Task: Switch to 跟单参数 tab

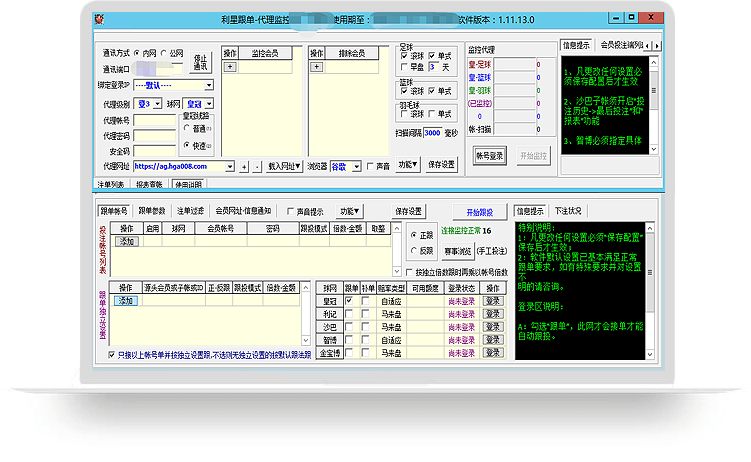Action: click(x=153, y=211)
